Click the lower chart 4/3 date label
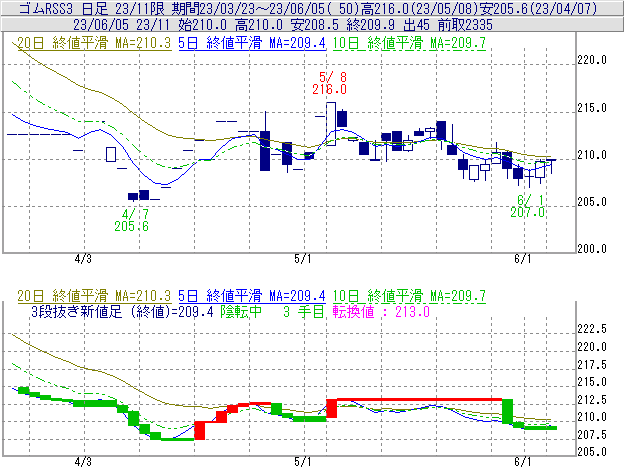This screenshot has width=624, height=475. point(83,462)
